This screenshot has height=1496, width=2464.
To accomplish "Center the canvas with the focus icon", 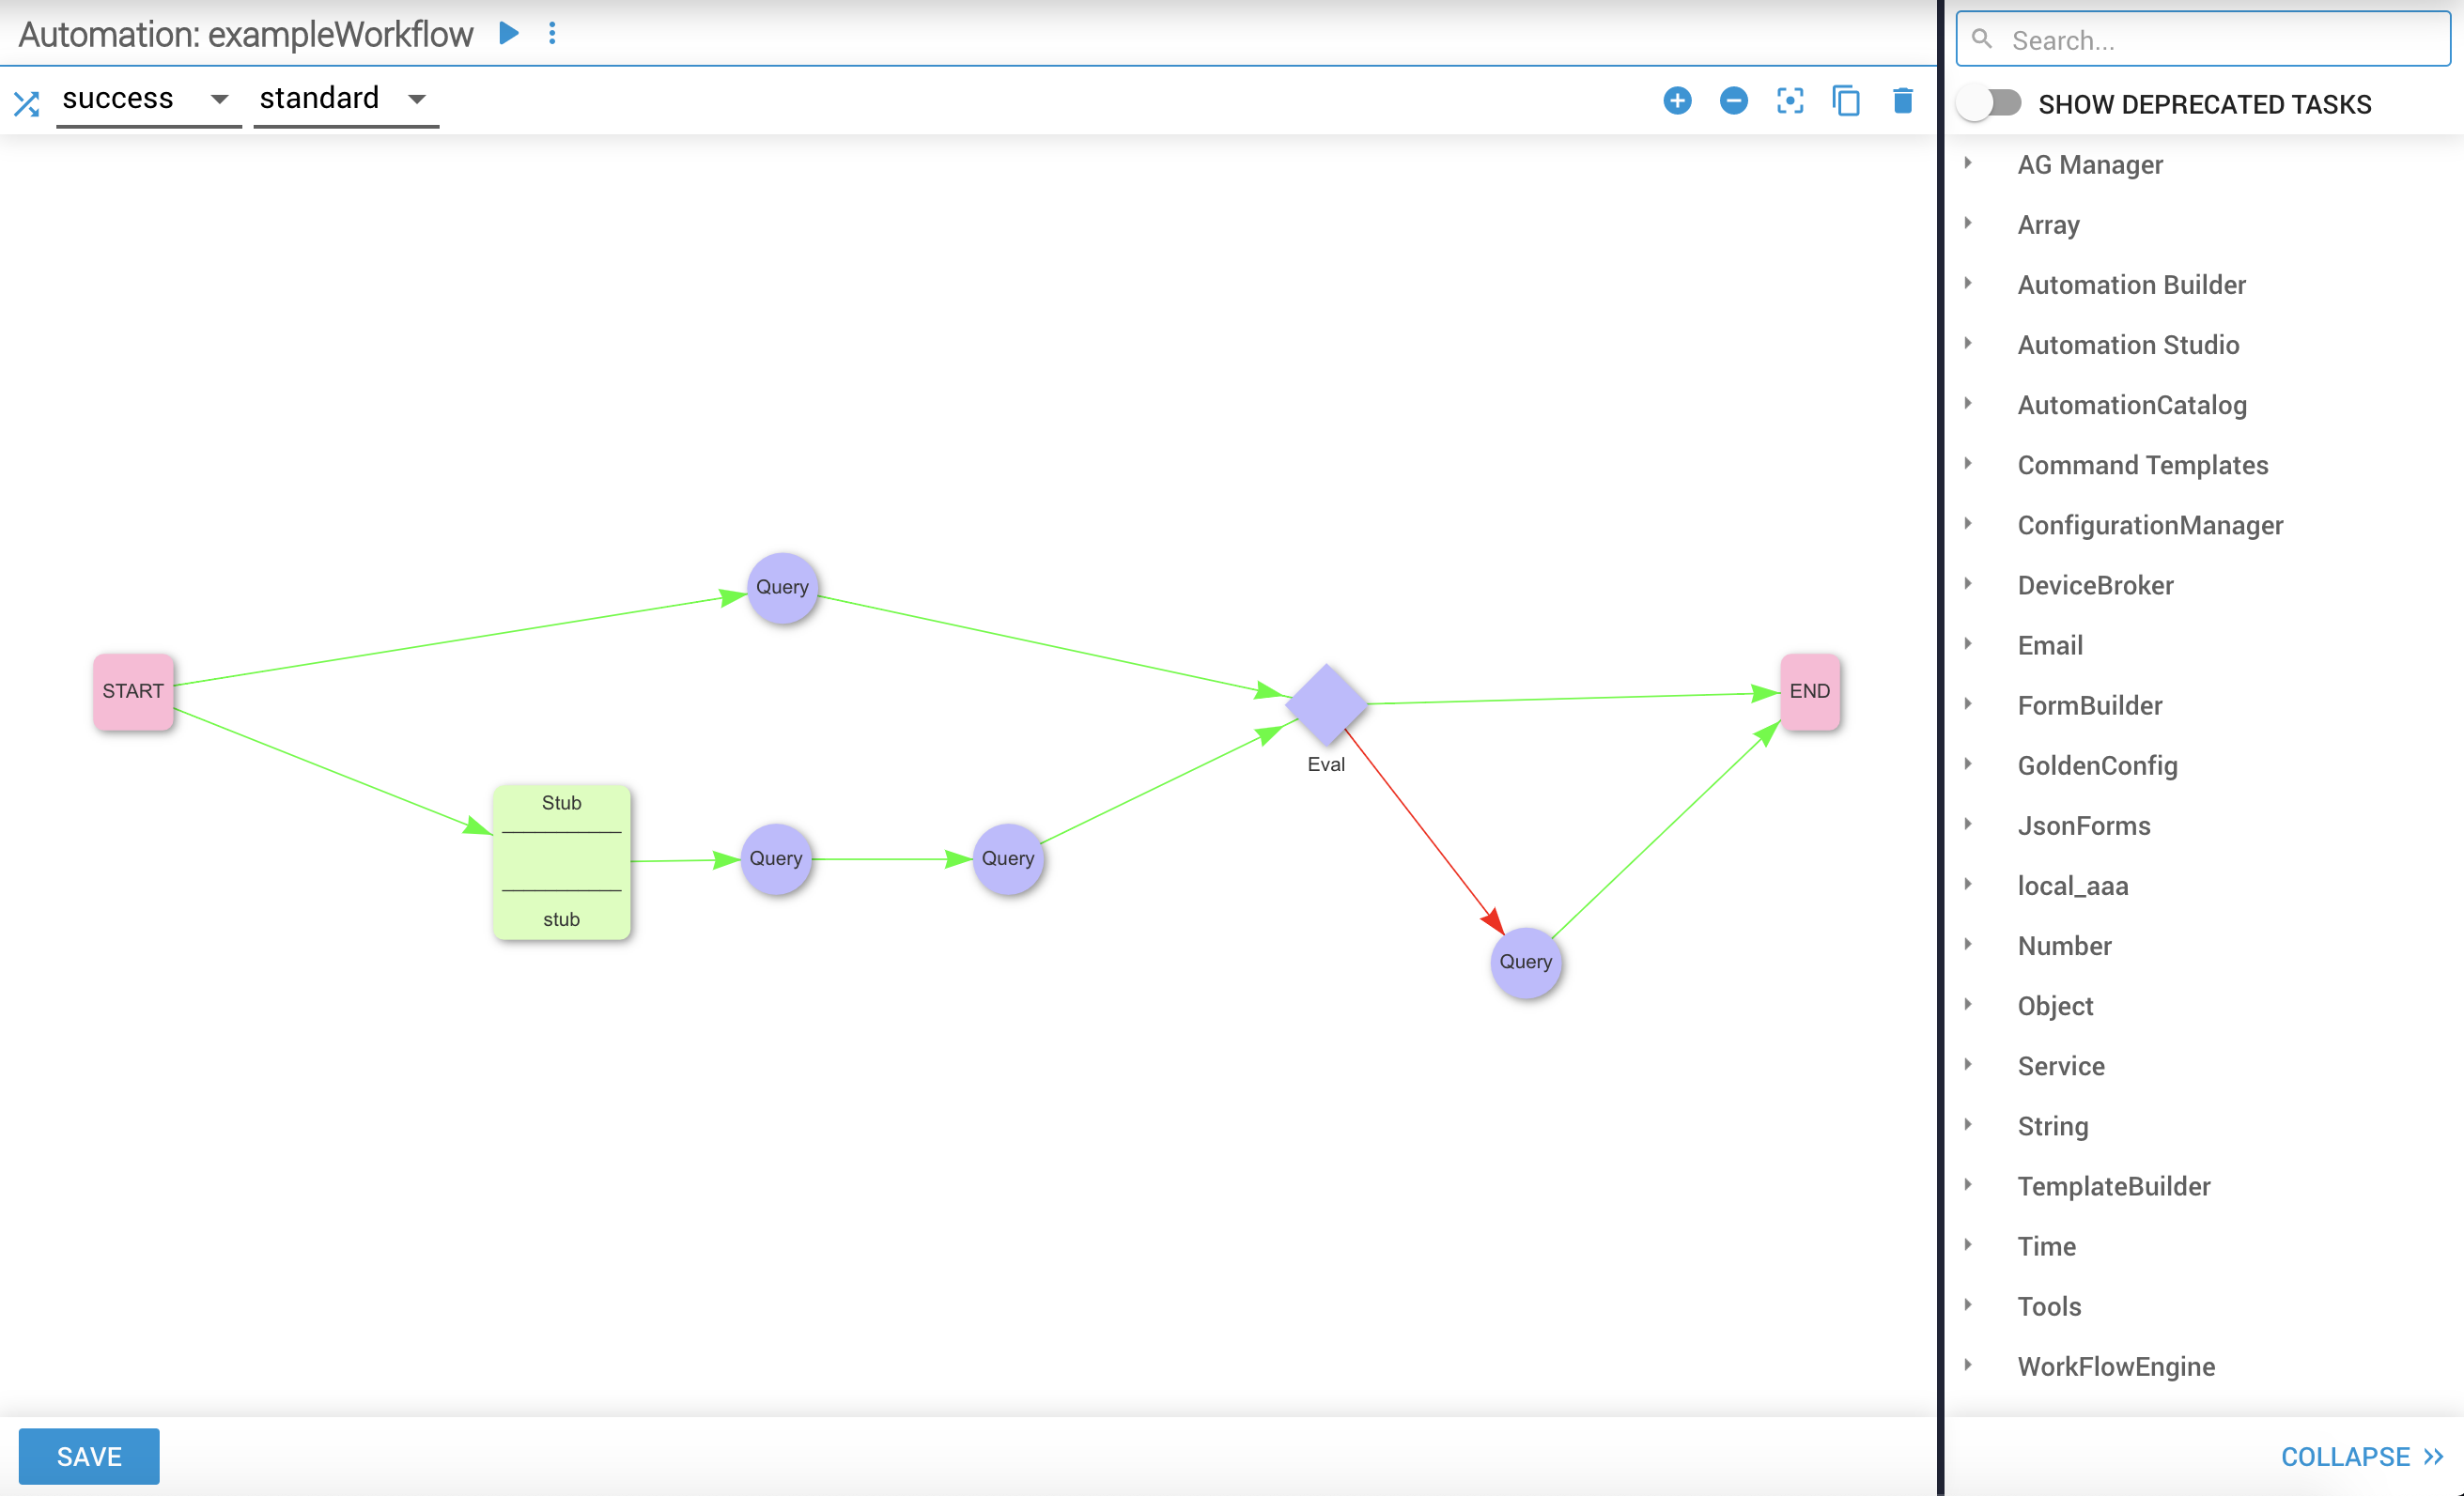I will pyautogui.click(x=1789, y=100).
